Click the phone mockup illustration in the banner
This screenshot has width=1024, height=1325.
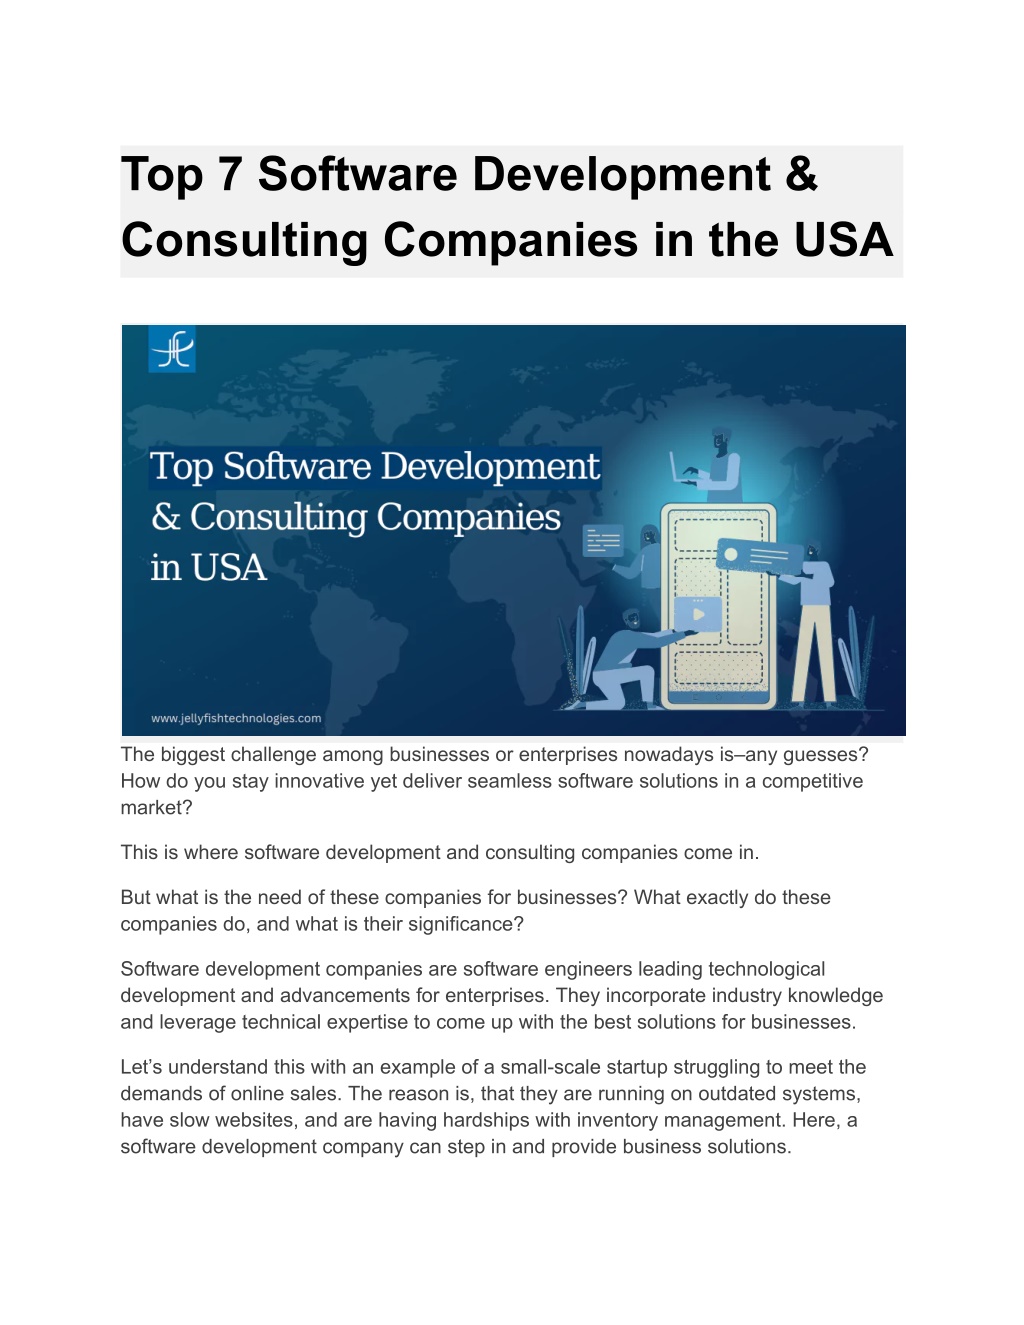pos(719,605)
